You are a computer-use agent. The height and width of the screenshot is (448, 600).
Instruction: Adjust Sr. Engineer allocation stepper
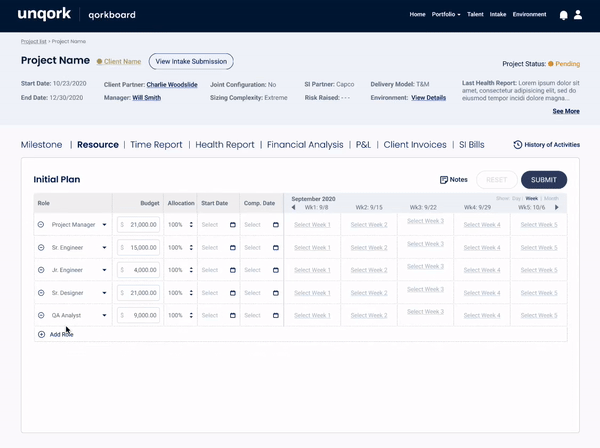[x=191, y=248]
